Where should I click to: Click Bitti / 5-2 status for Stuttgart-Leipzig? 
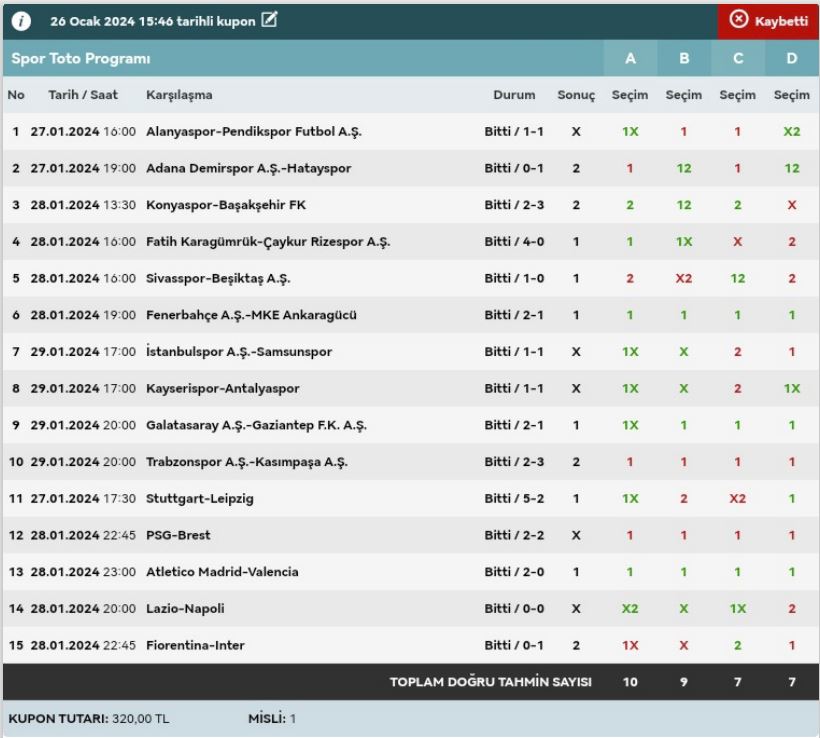(x=514, y=499)
